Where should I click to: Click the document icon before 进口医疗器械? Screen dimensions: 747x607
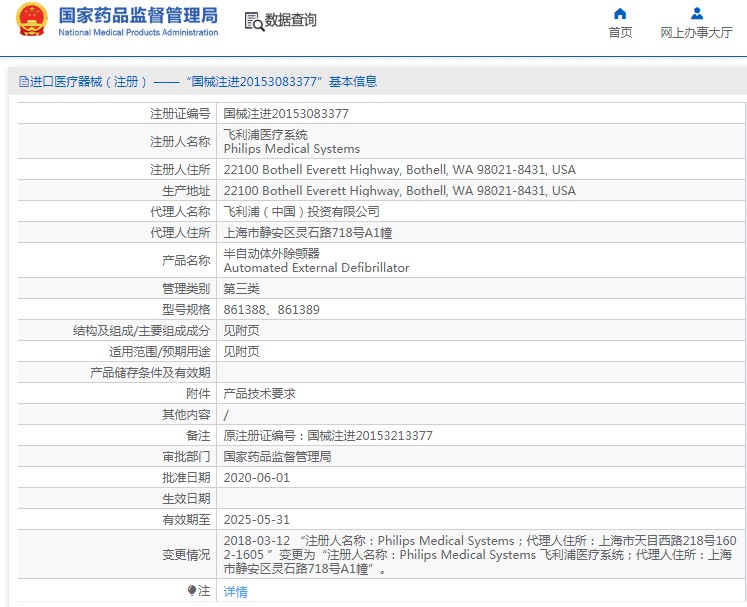pyautogui.click(x=24, y=81)
